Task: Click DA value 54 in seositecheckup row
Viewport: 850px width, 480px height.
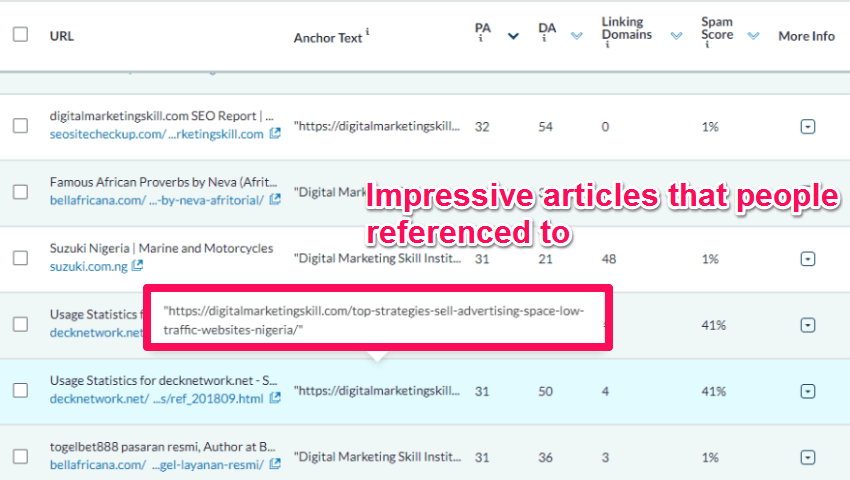Action: coord(545,126)
